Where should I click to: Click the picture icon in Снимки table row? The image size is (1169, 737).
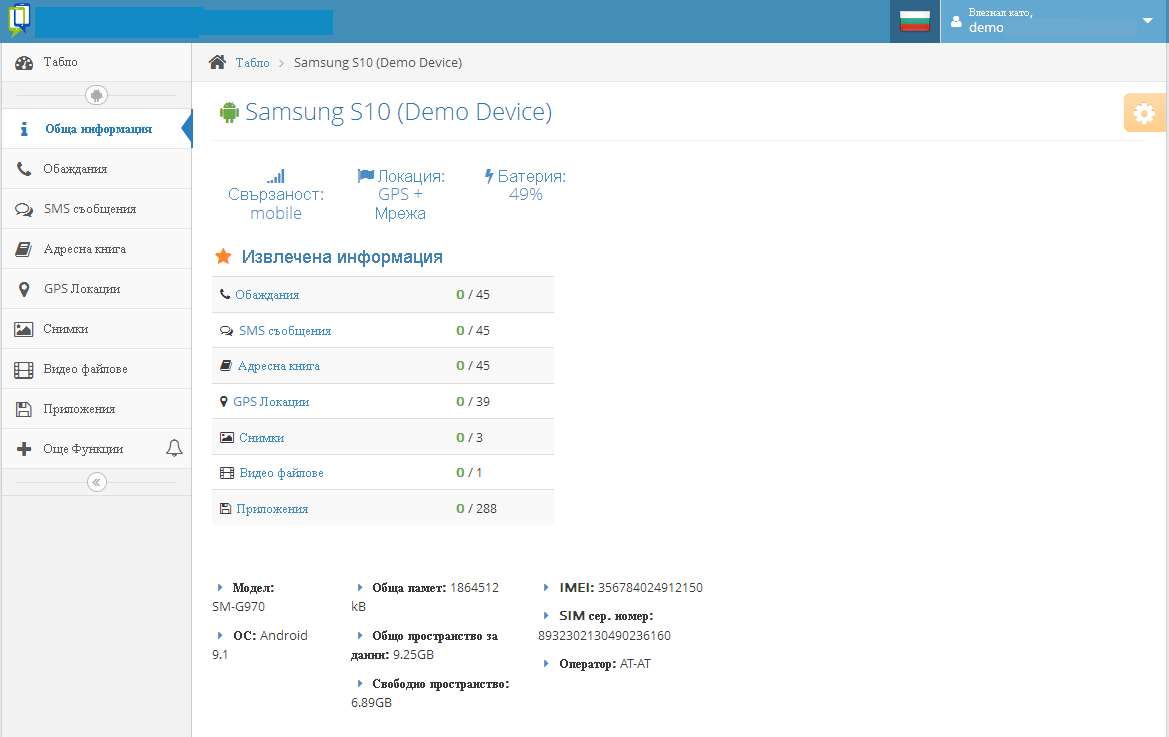227,437
